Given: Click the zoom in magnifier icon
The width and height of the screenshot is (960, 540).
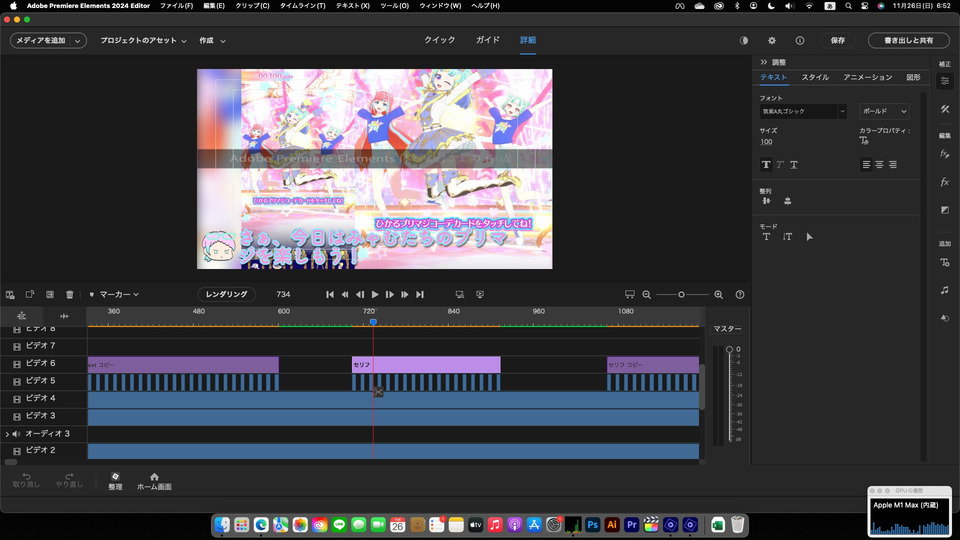Looking at the screenshot, I should click(x=719, y=294).
